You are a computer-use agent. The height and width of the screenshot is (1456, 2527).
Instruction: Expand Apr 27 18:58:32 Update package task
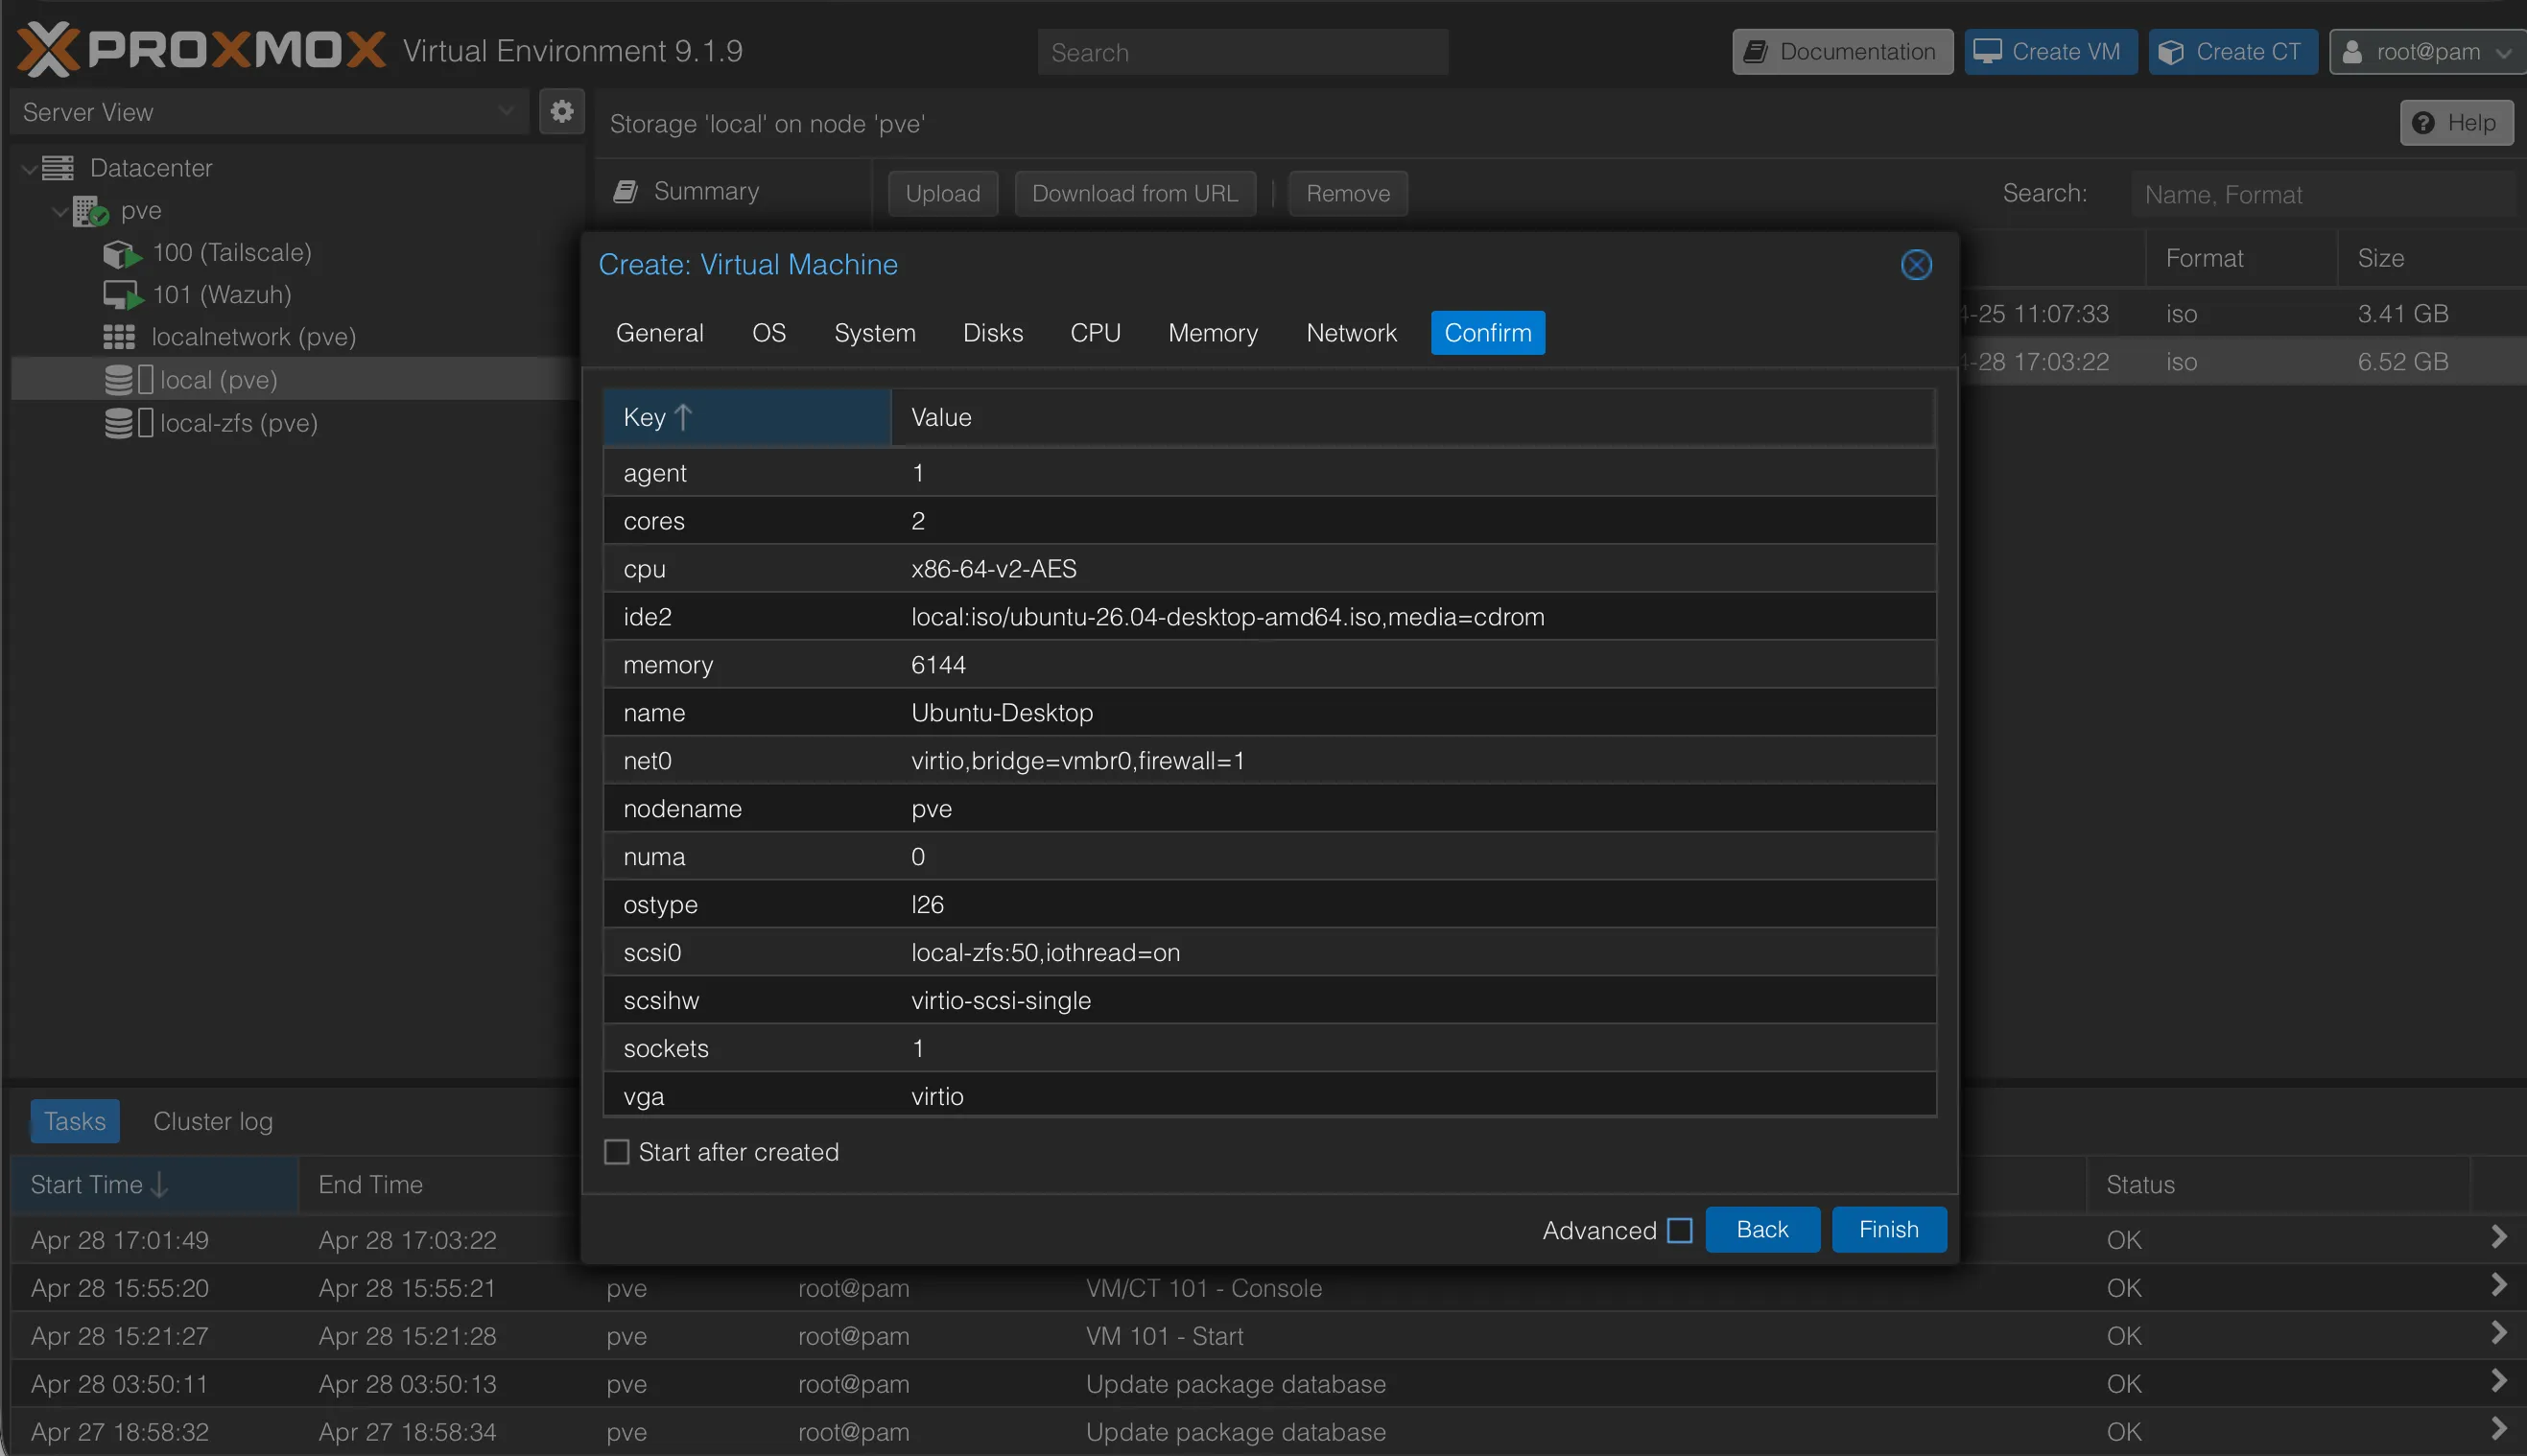tap(2498, 1429)
